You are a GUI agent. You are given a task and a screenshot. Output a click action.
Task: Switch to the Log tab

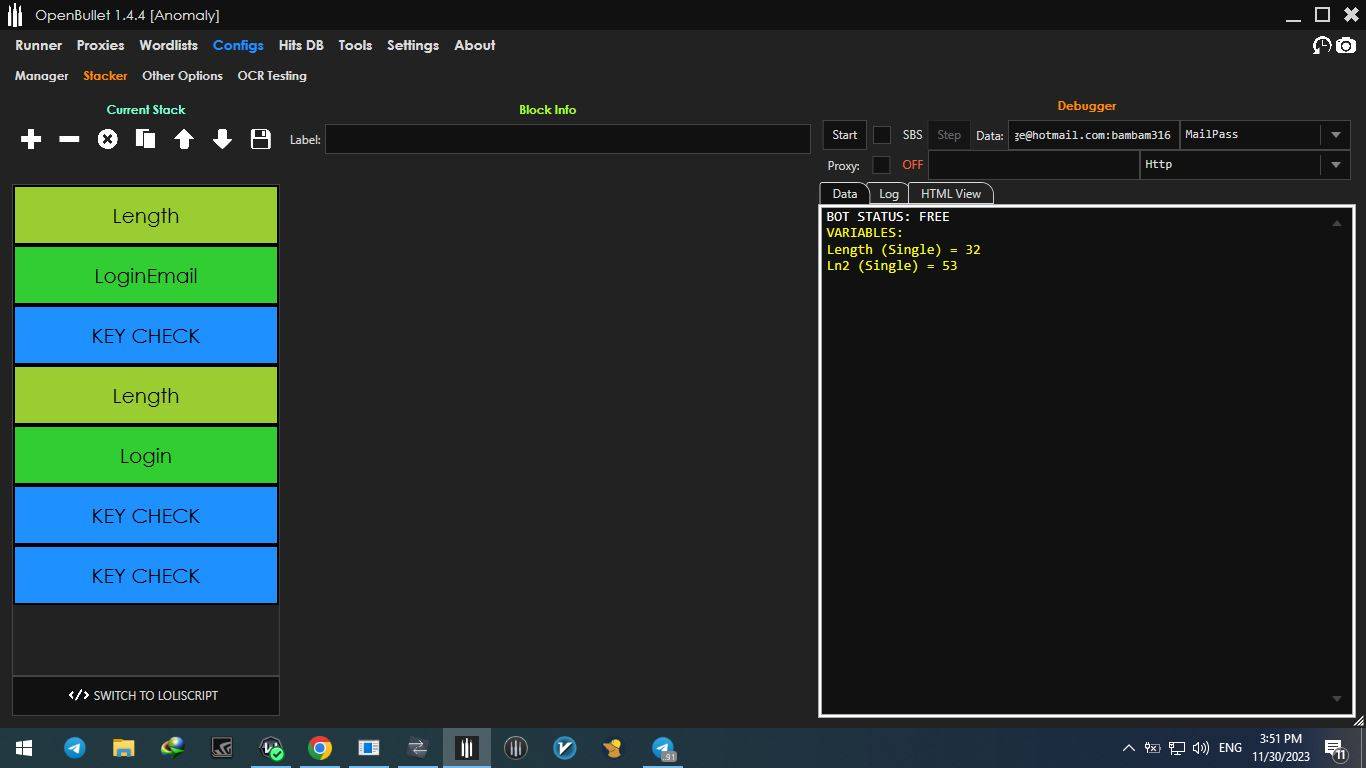pyautogui.click(x=888, y=194)
